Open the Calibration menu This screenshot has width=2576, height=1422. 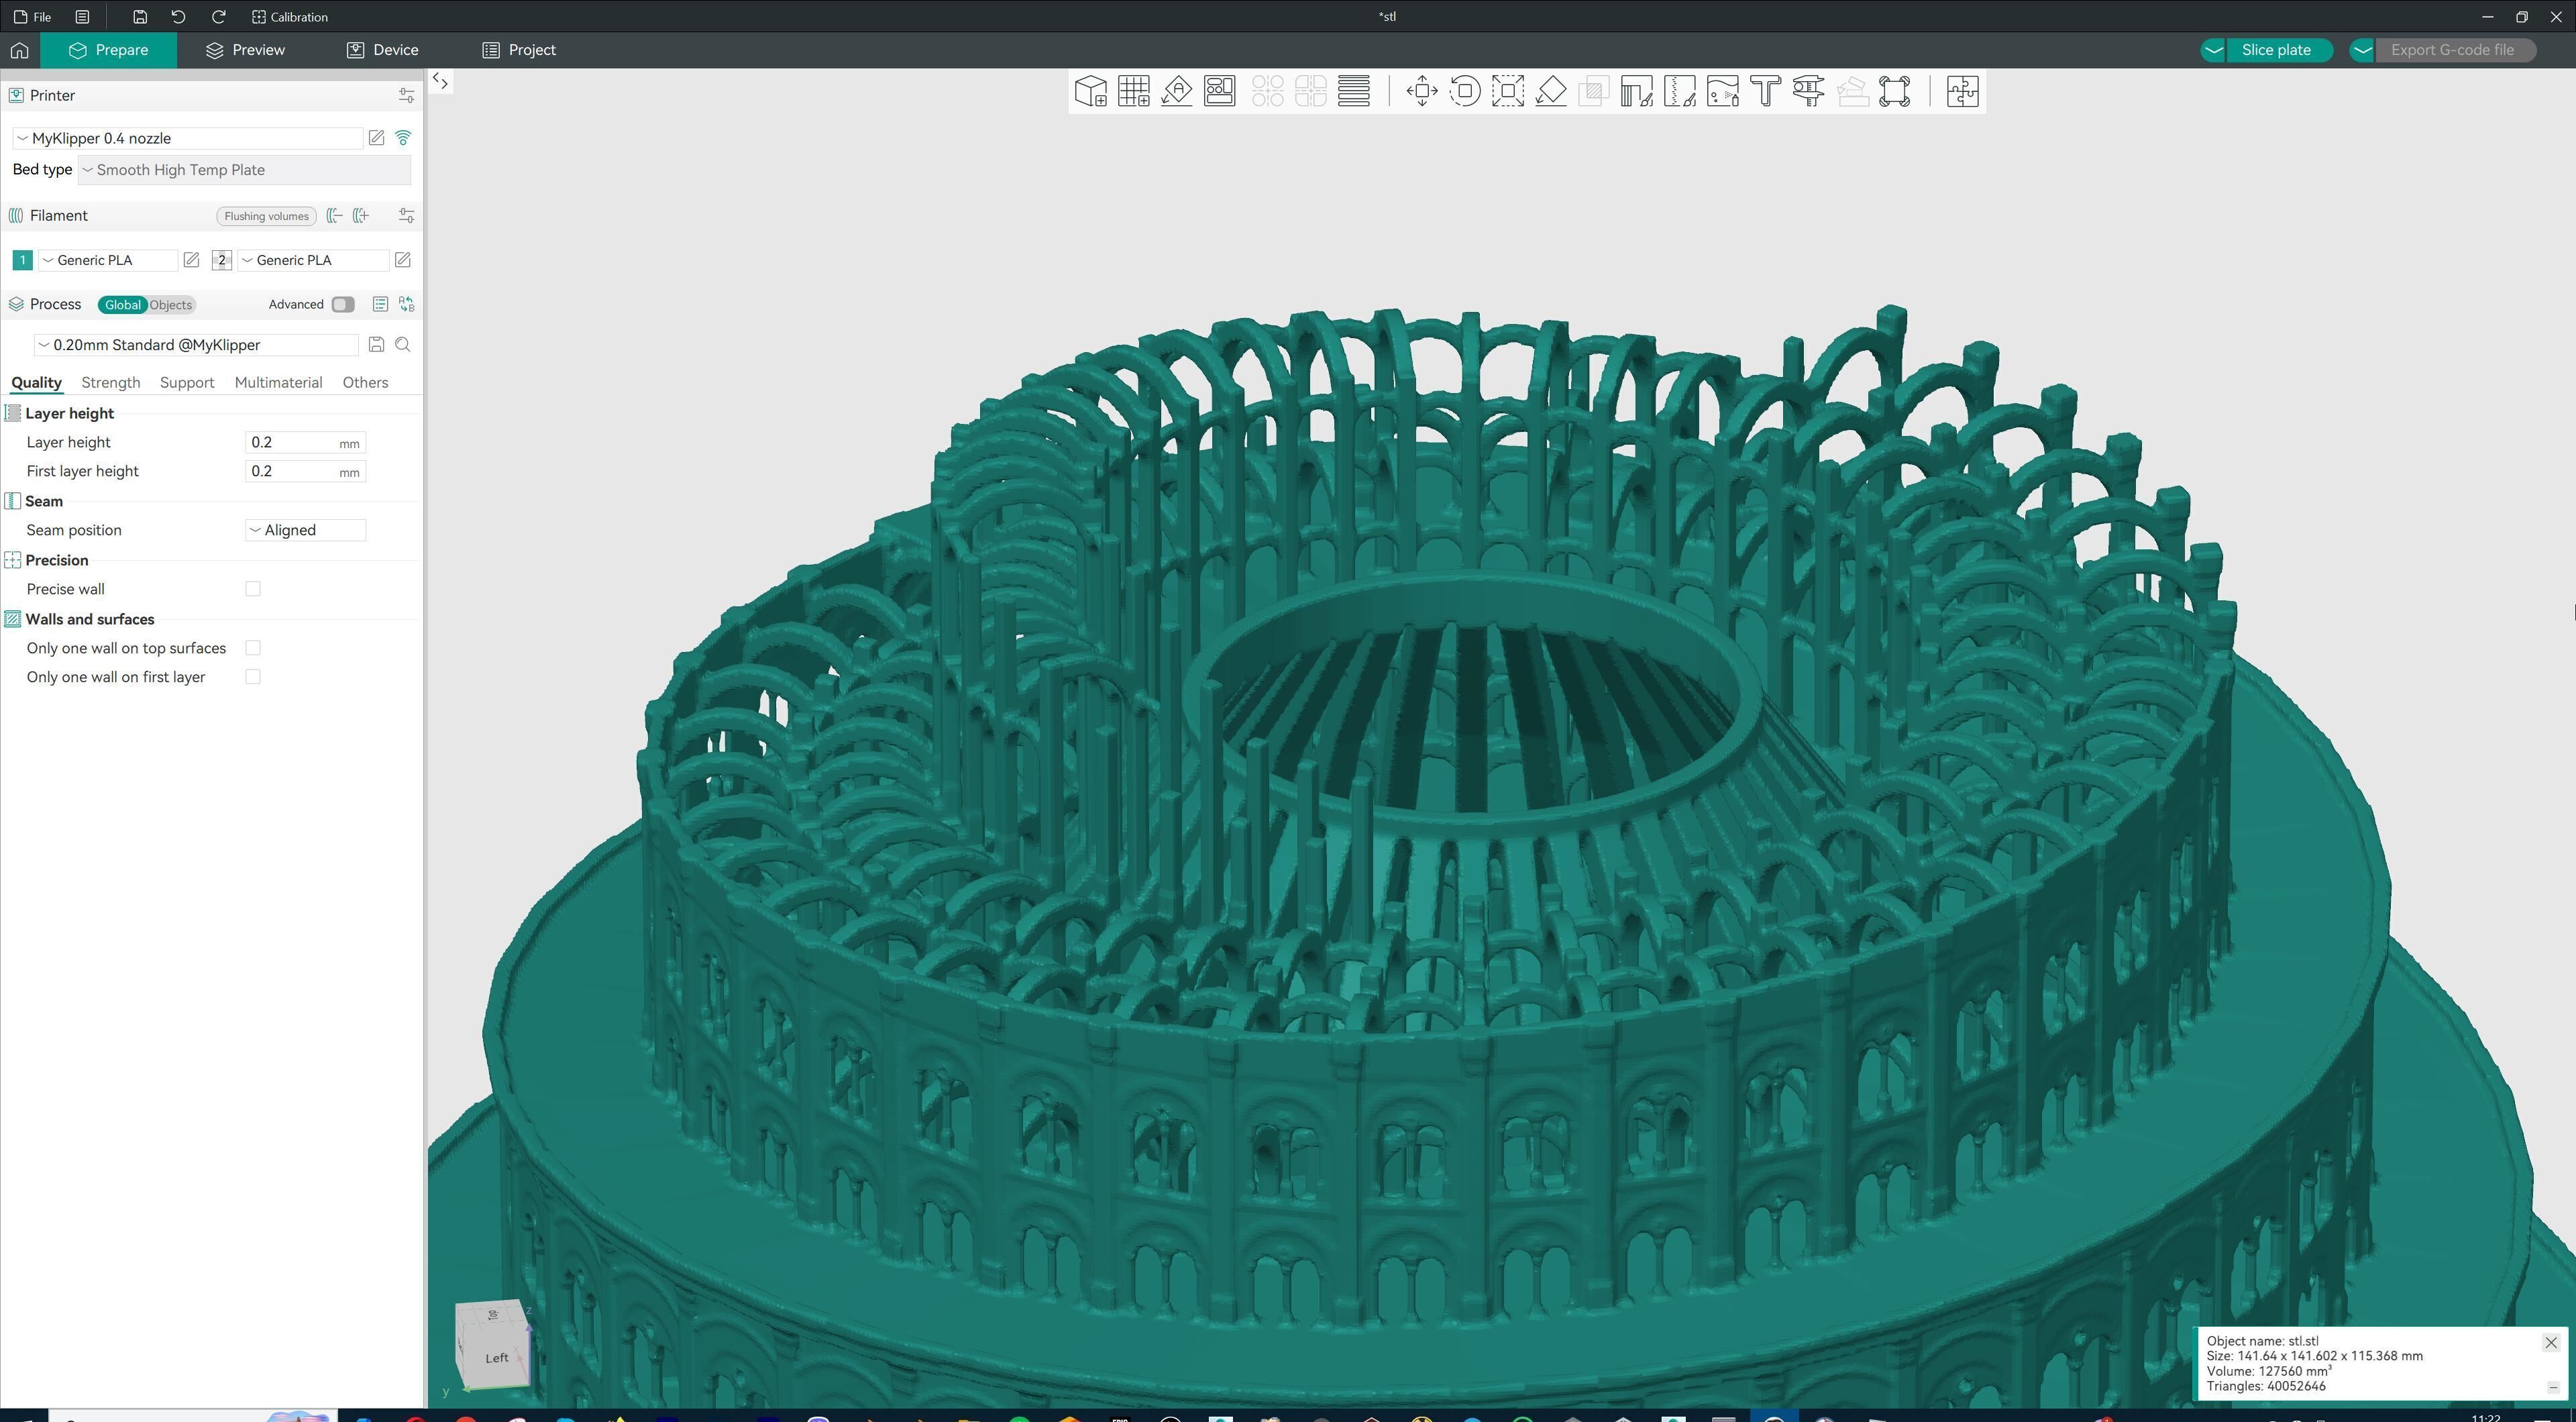pyautogui.click(x=290, y=16)
